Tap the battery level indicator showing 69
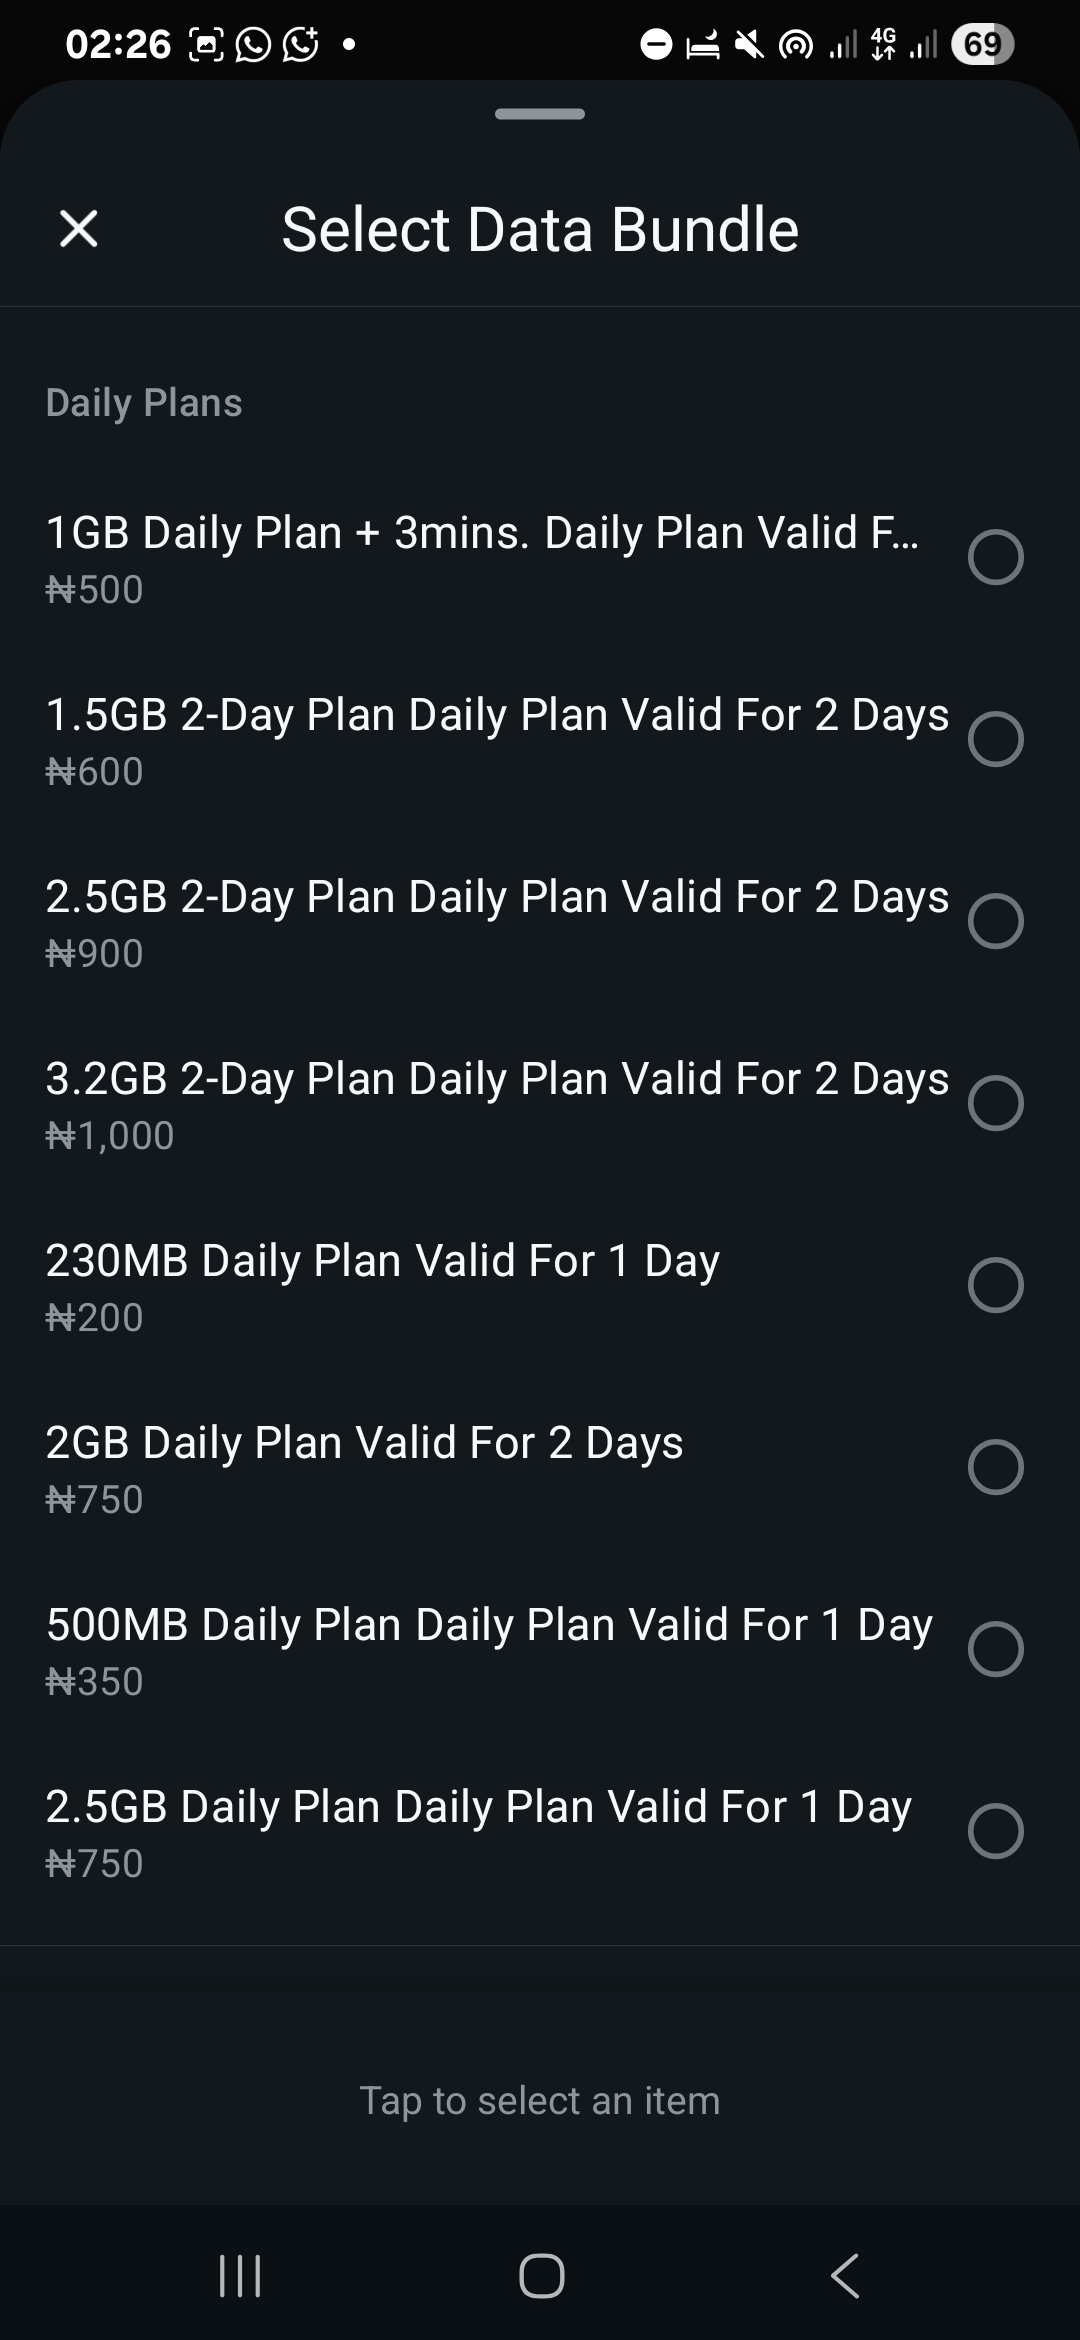 click(x=982, y=44)
